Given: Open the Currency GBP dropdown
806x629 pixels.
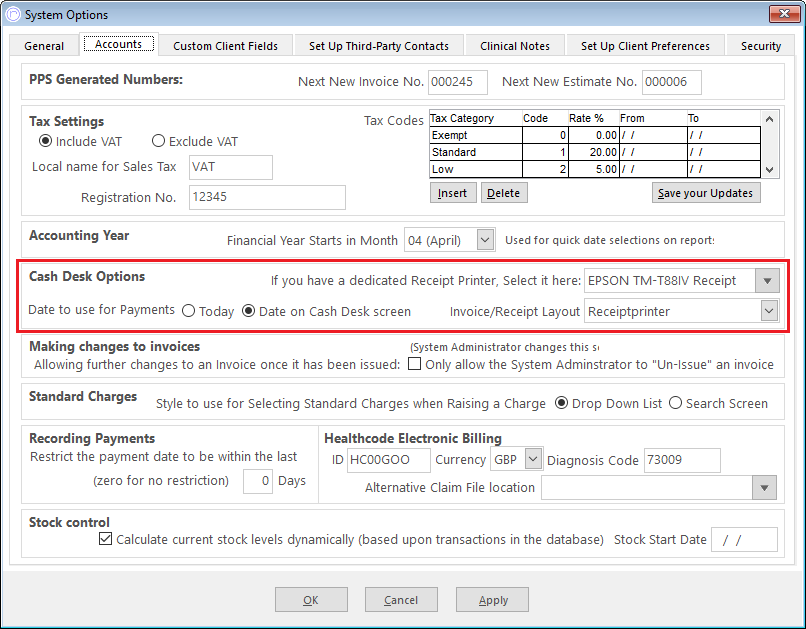Looking at the screenshot, I should coord(534,459).
